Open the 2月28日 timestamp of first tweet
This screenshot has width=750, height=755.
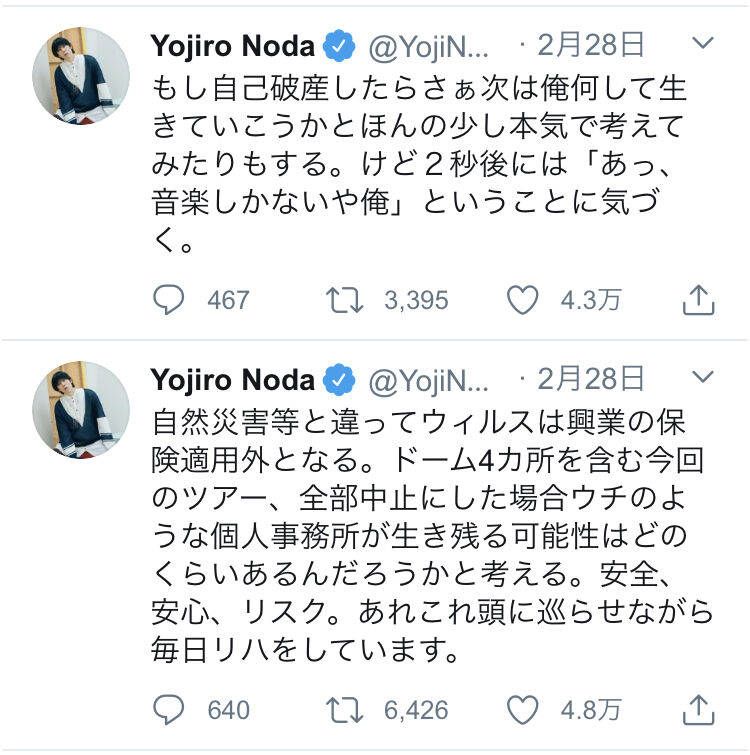[x=590, y=46]
